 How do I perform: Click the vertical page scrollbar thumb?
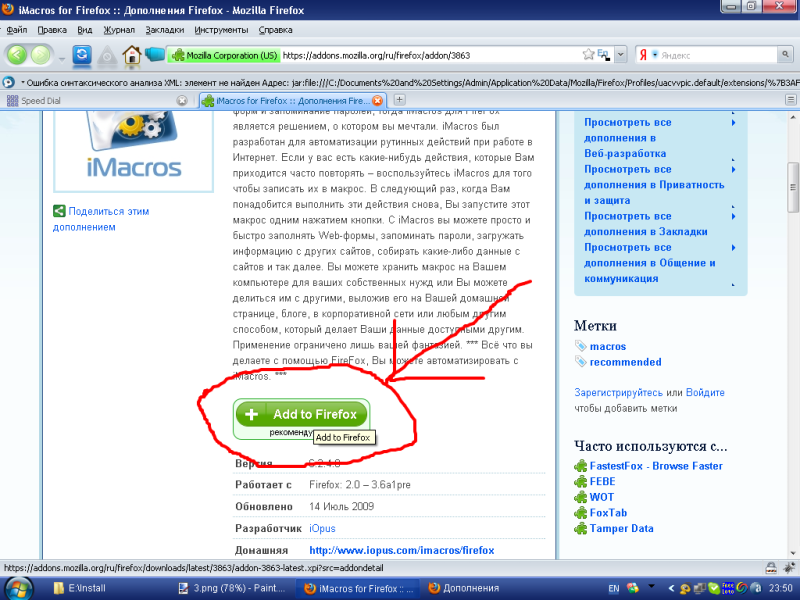[792, 187]
